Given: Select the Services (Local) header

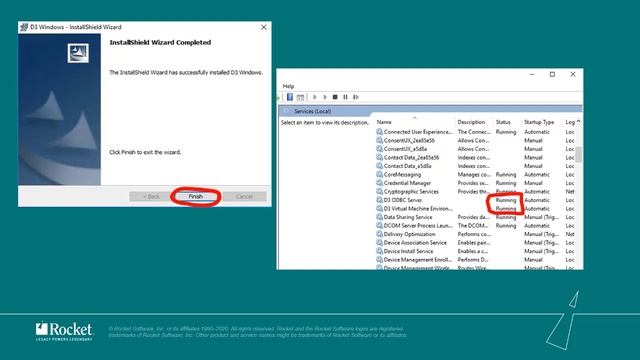Looking at the screenshot, I should click(312, 111).
